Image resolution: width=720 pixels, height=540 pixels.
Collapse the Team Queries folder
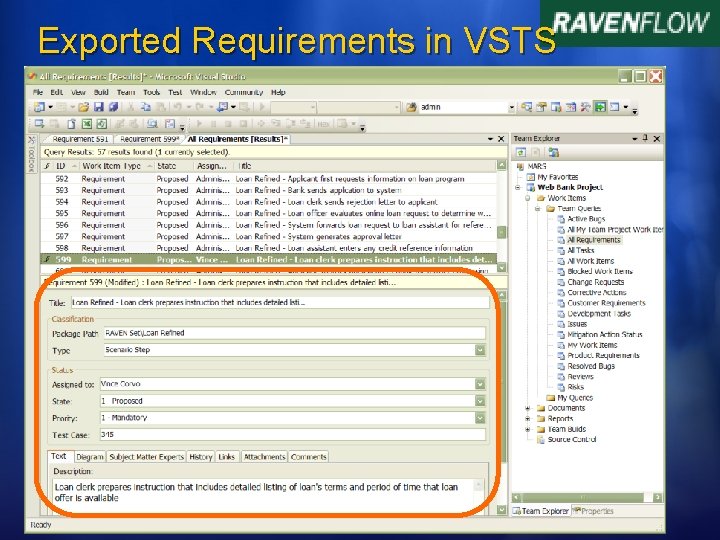coord(537,208)
